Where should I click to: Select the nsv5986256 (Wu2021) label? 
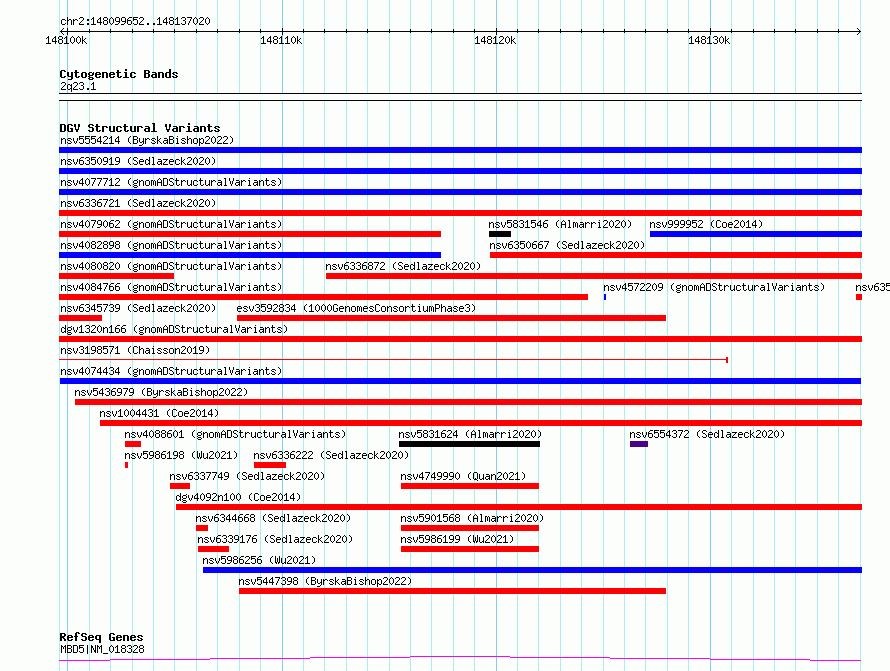click(259, 560)
